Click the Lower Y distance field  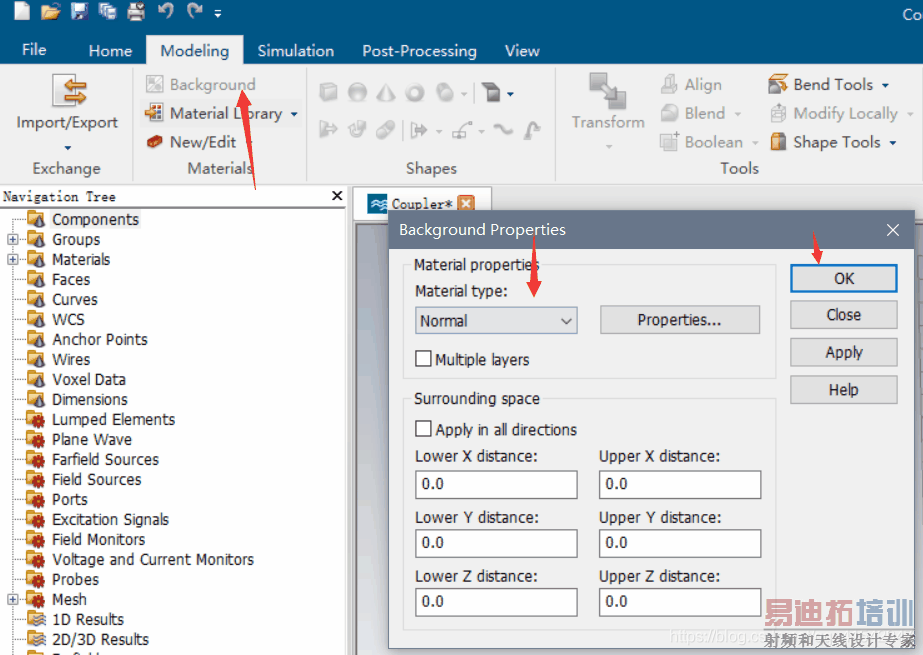(x=496, y=543)
